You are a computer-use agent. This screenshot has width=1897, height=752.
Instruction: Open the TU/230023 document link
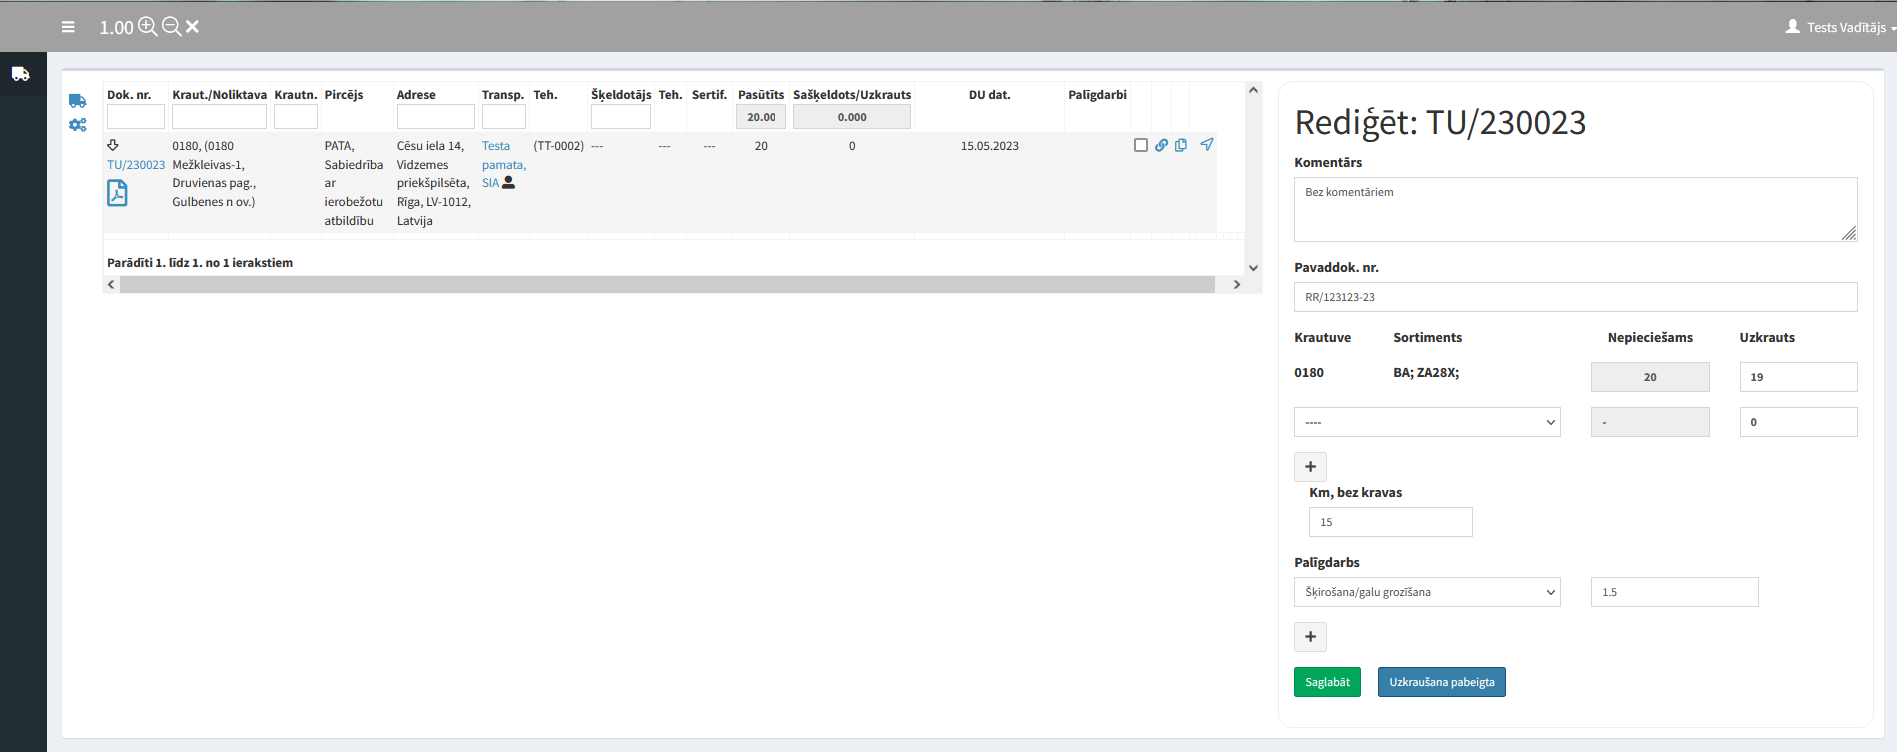point(136,165)
